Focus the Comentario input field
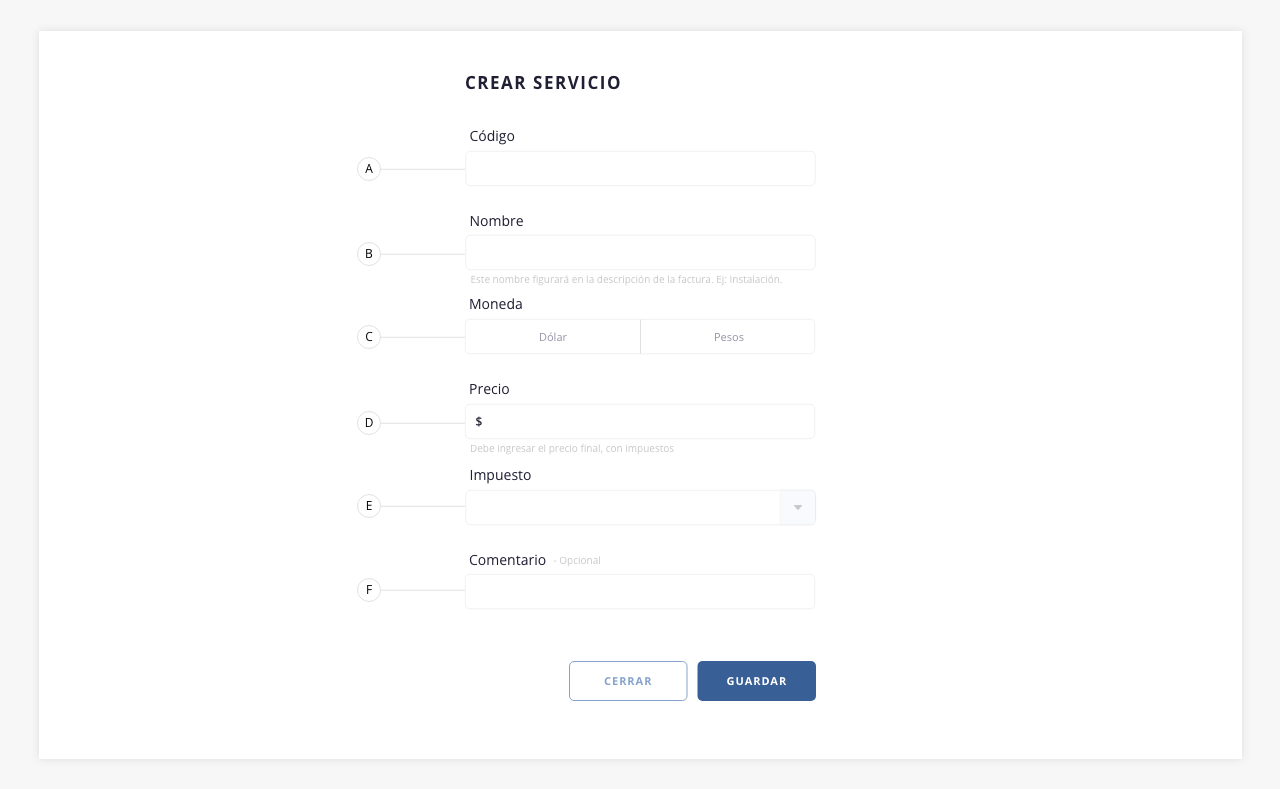 640,591
